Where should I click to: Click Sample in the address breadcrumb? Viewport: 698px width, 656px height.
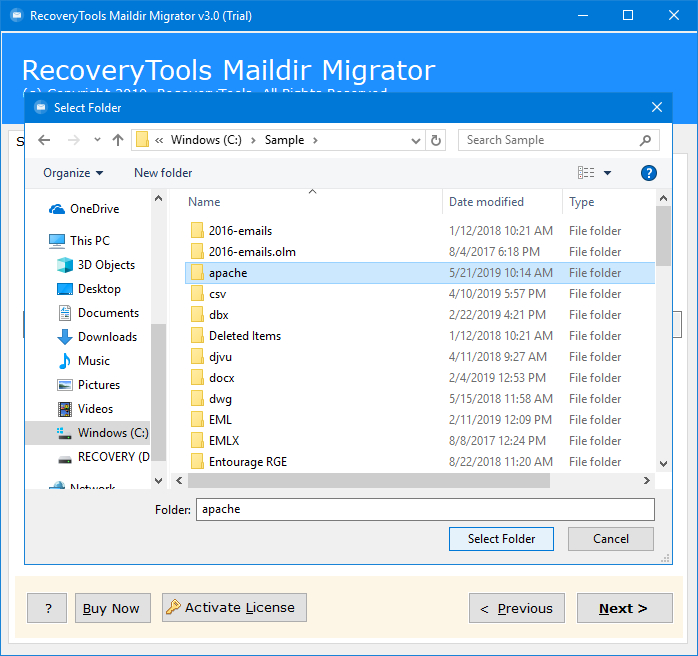pyautogui.click(x=284, y=140)
